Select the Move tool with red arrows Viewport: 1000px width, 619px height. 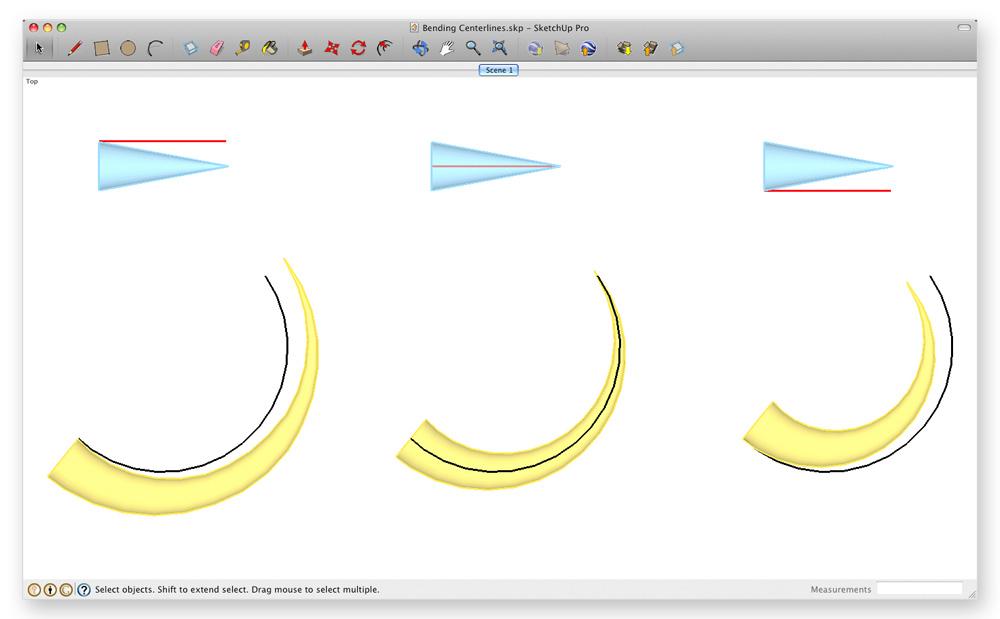click(332, 48)
